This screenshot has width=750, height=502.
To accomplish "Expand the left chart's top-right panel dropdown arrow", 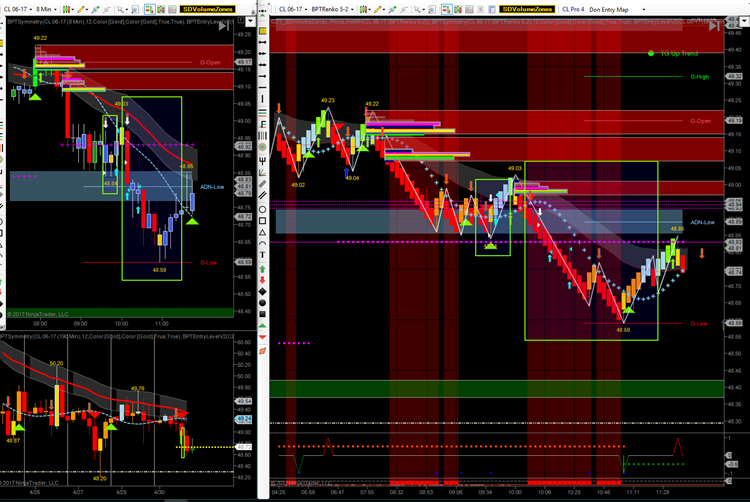I will 250,21.
